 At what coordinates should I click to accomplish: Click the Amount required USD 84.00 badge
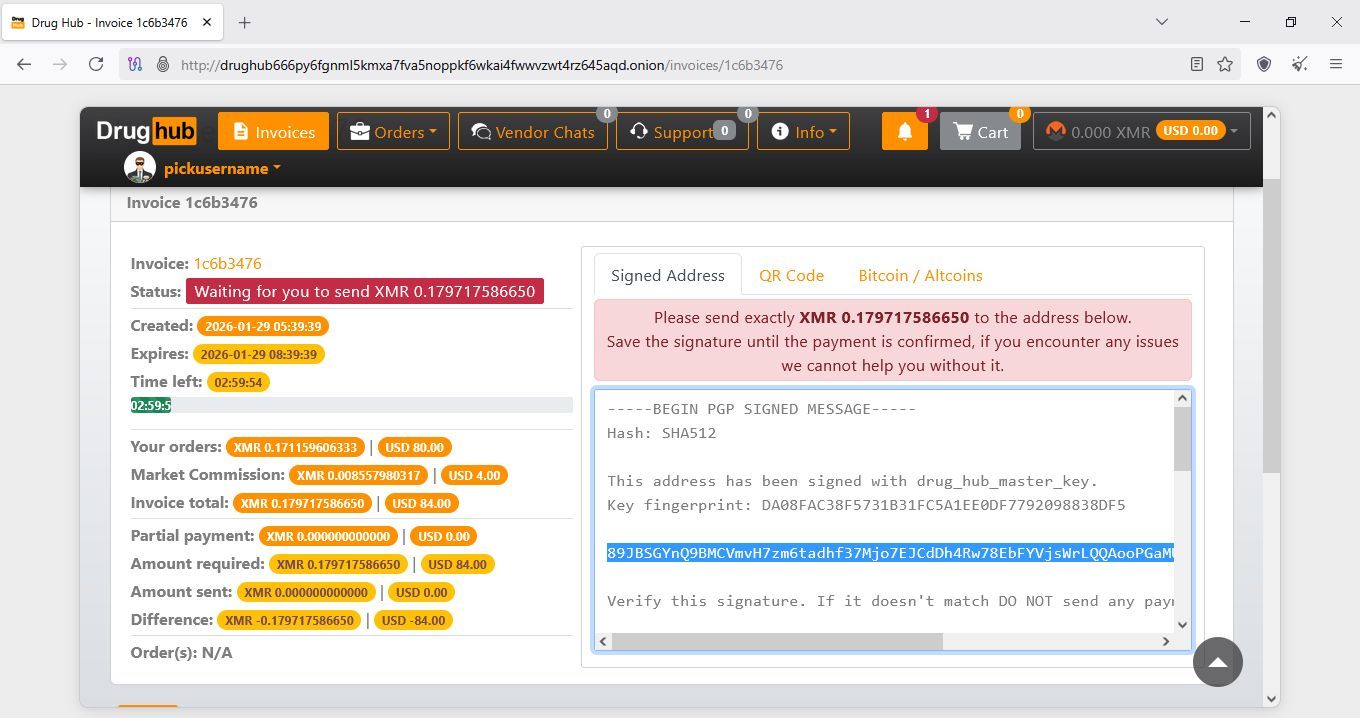458,564
